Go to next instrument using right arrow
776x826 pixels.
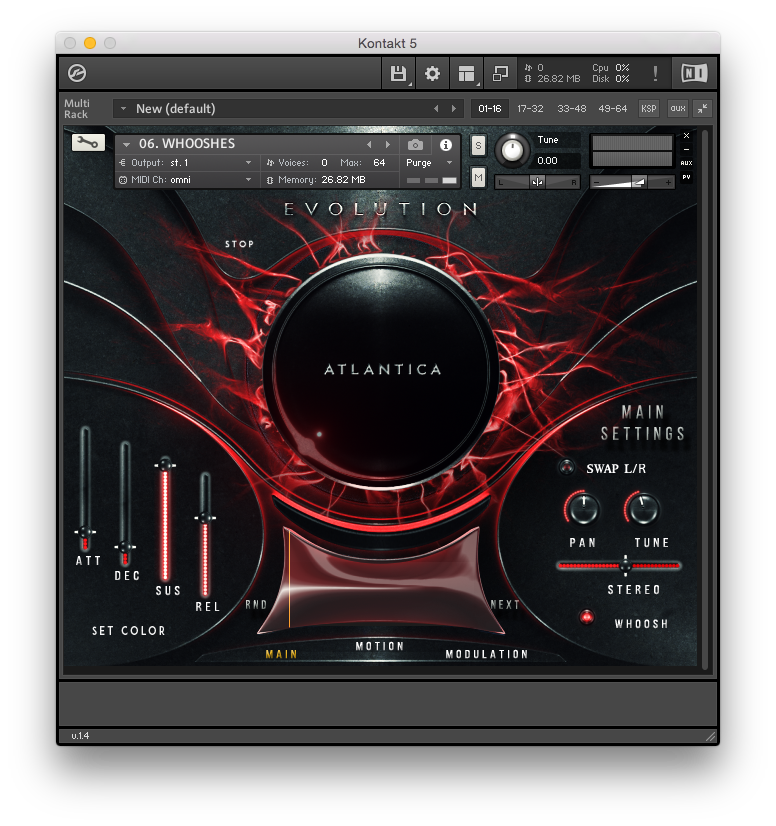pos(388,144)
